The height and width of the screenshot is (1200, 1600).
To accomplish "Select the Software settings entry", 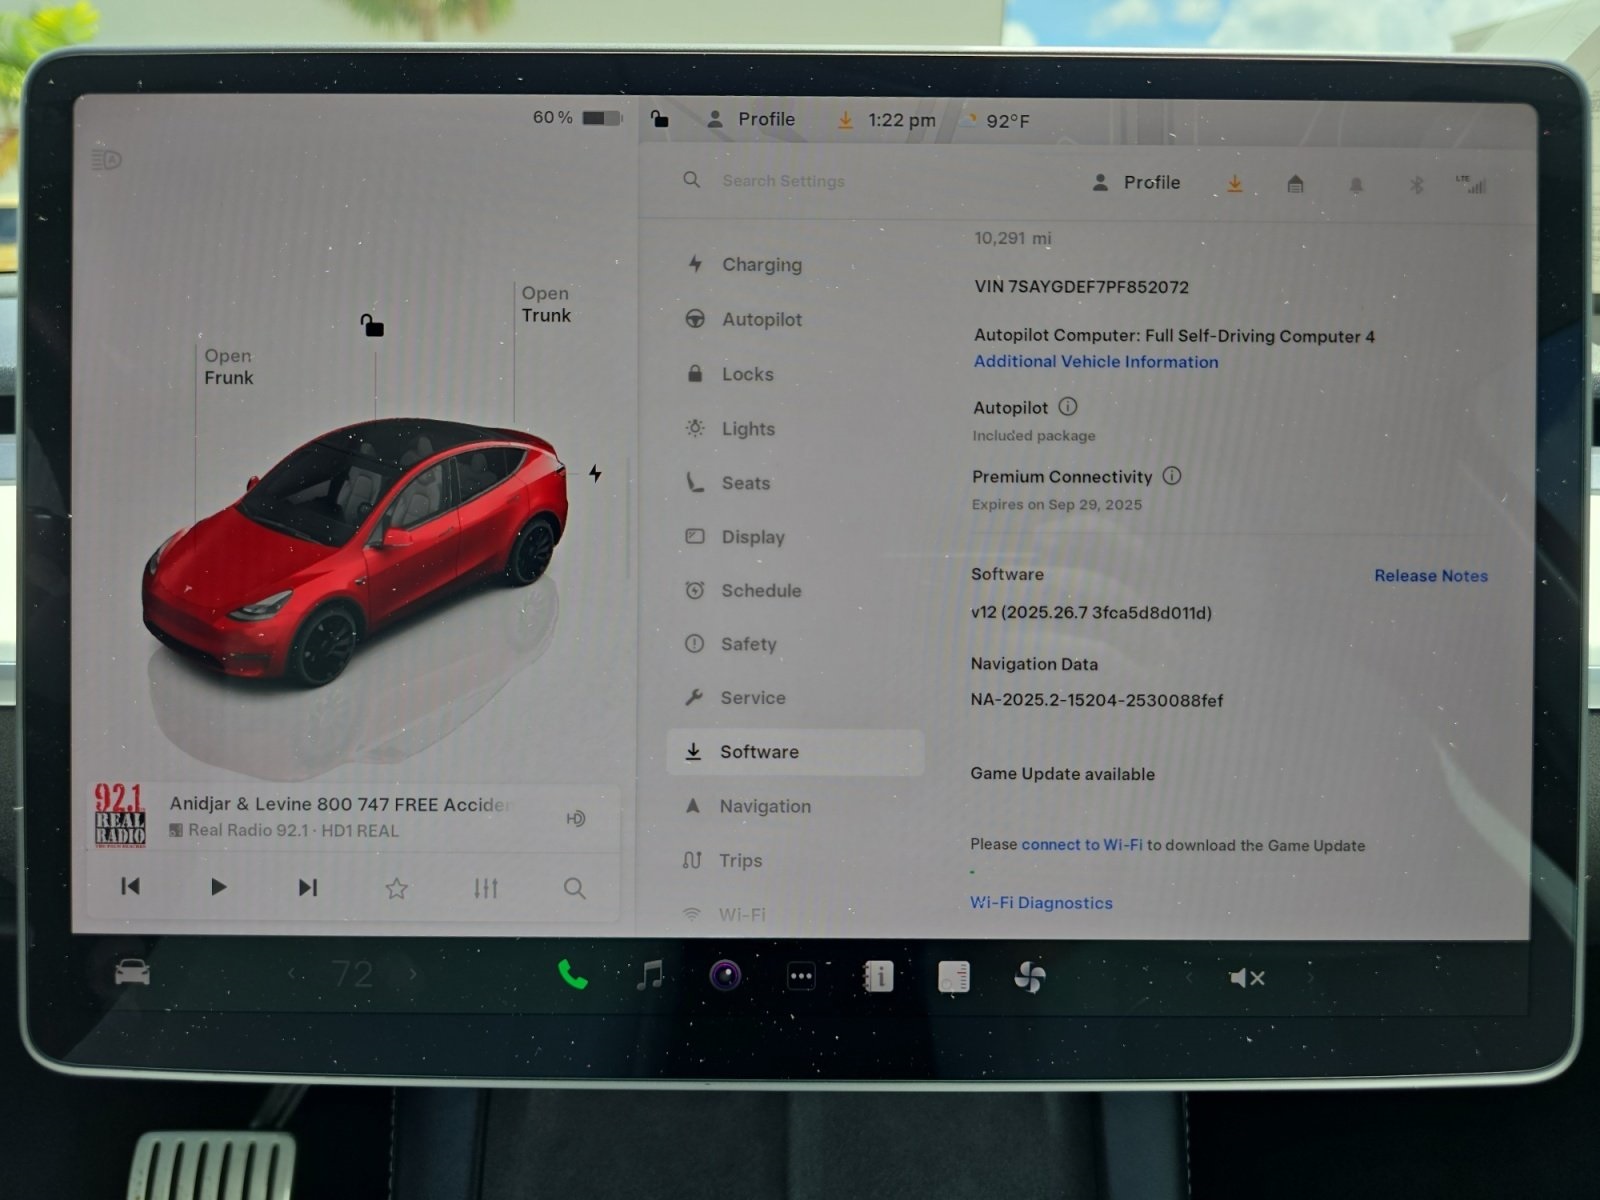I will 795,752.
